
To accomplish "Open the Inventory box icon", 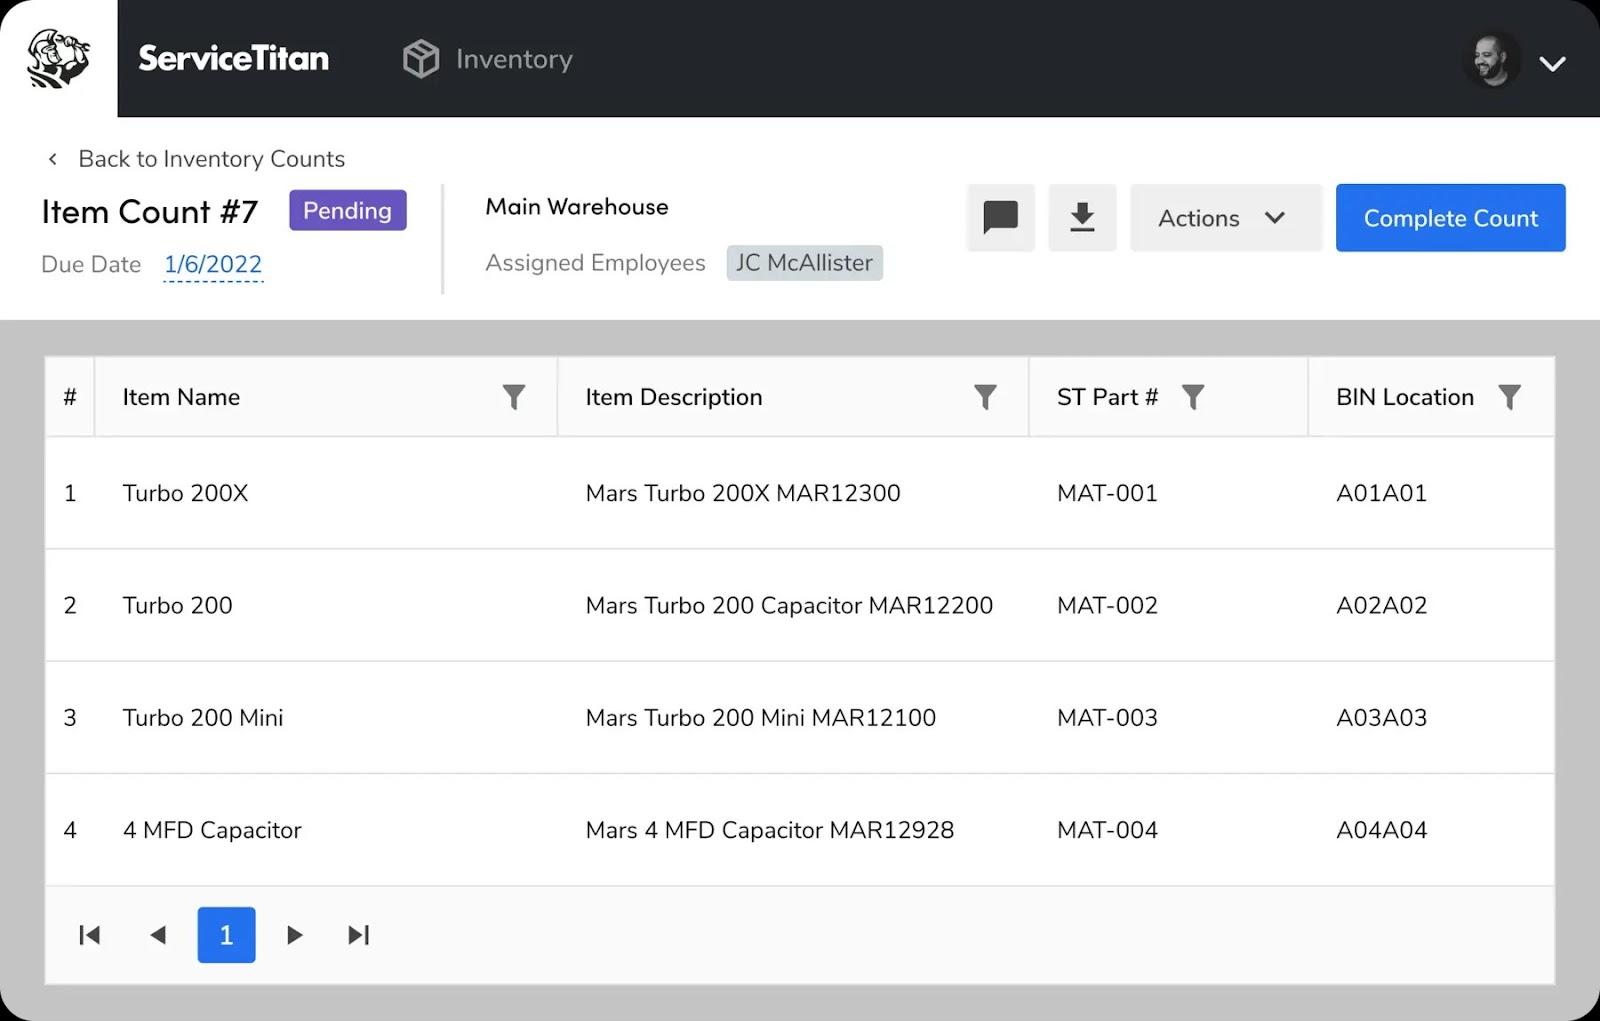I will pos(421,59).
